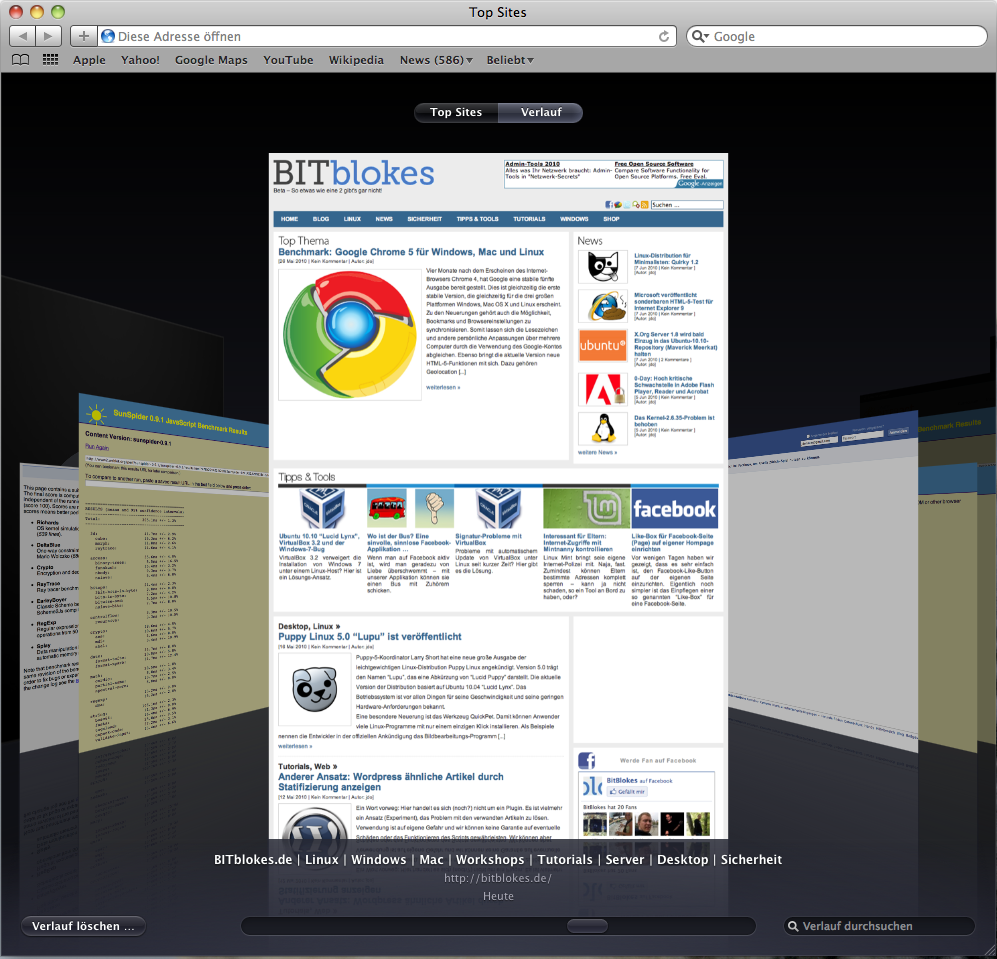The height and width of the screenshot is (959, 997).
Task: Open Google search magnifier dropdown
Action: 700,36
